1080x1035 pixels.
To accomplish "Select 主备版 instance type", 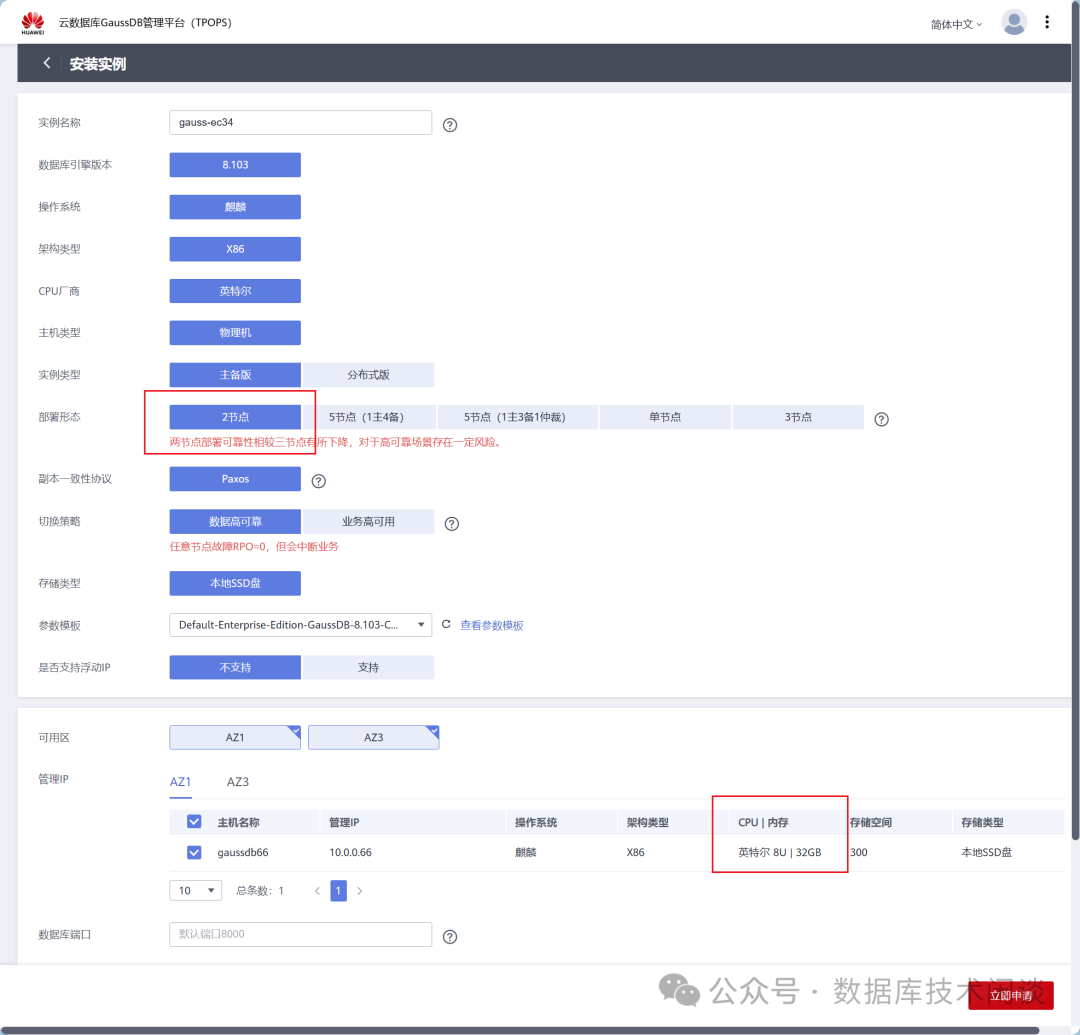I will coord(235,375).
